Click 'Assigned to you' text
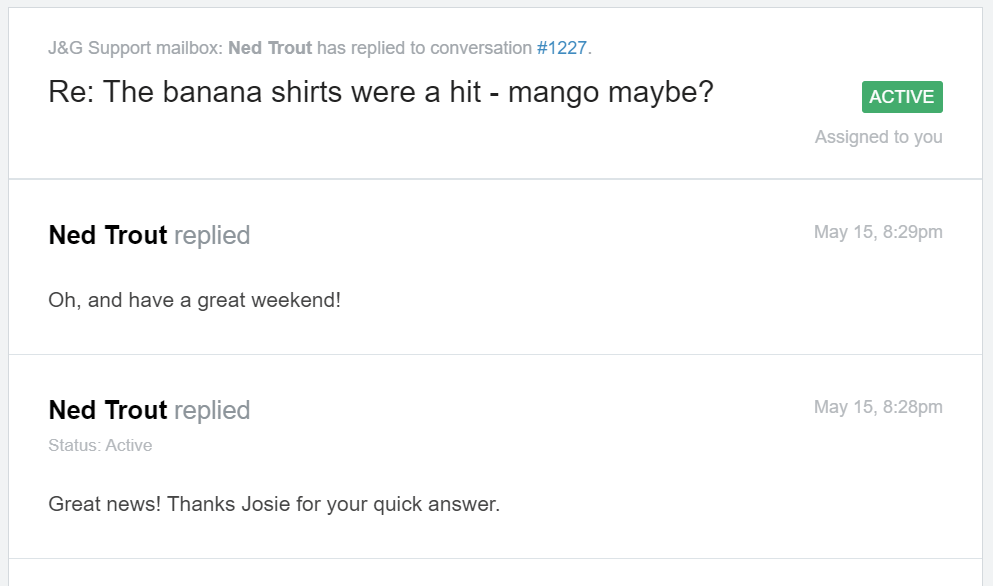This screenshot has width=993, height=586. pos(878,137)
